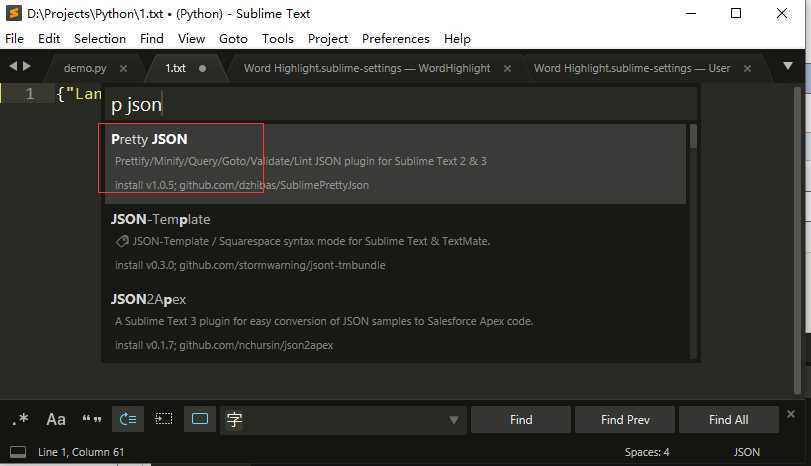
Task: Click line number 1 in the gutter
Action: point(29,94)
